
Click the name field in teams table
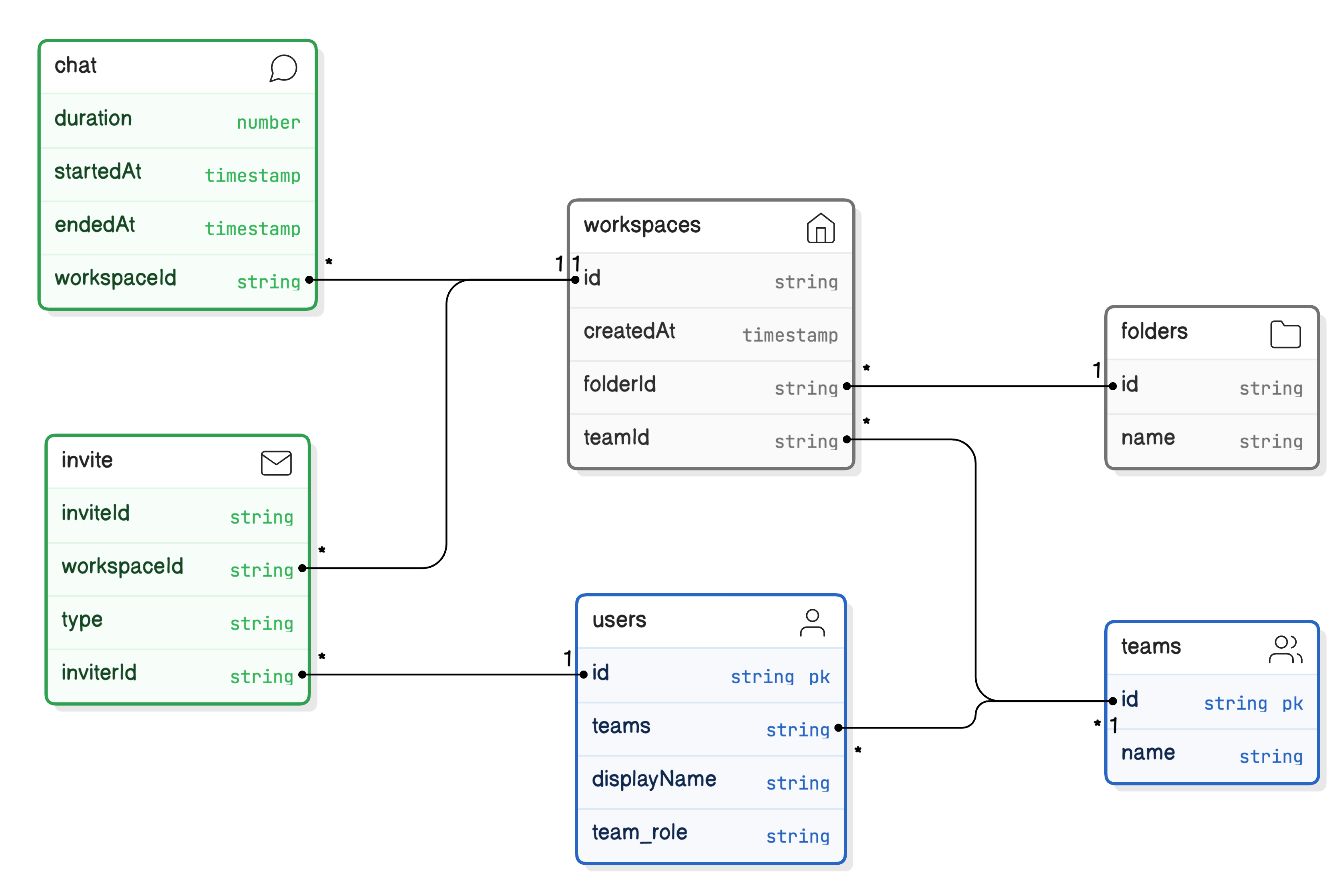point(1212,755)
